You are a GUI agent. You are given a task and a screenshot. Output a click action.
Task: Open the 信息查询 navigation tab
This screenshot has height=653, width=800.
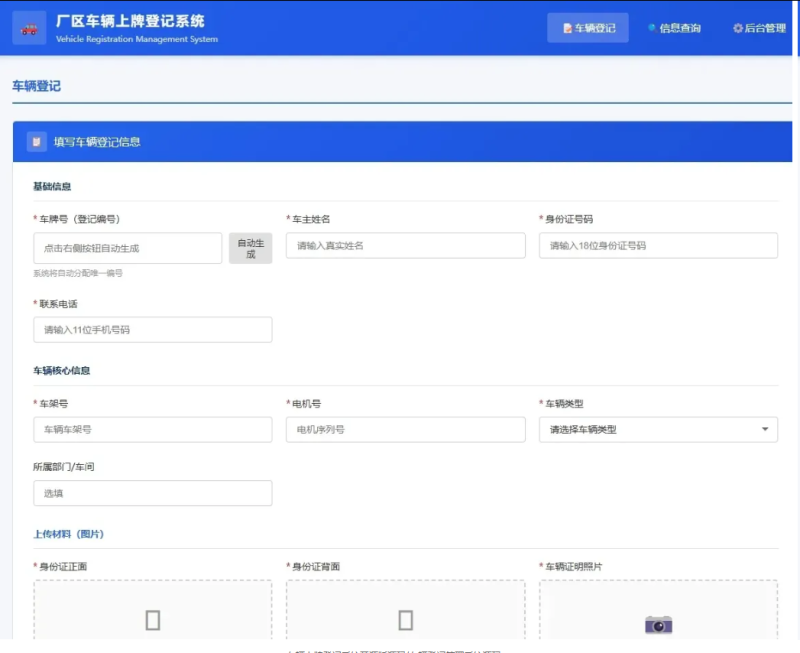(674, 28)
